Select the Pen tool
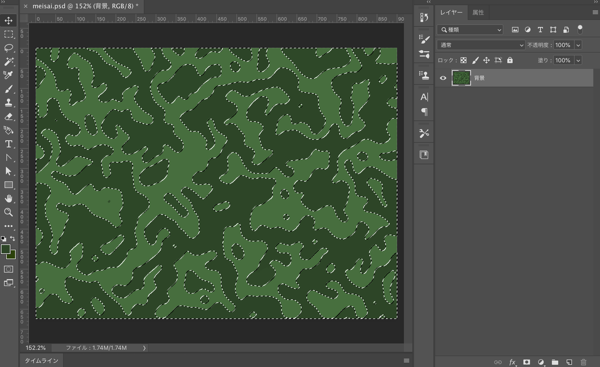This screenshot has height=367, width=600. (x=8, y=157)
